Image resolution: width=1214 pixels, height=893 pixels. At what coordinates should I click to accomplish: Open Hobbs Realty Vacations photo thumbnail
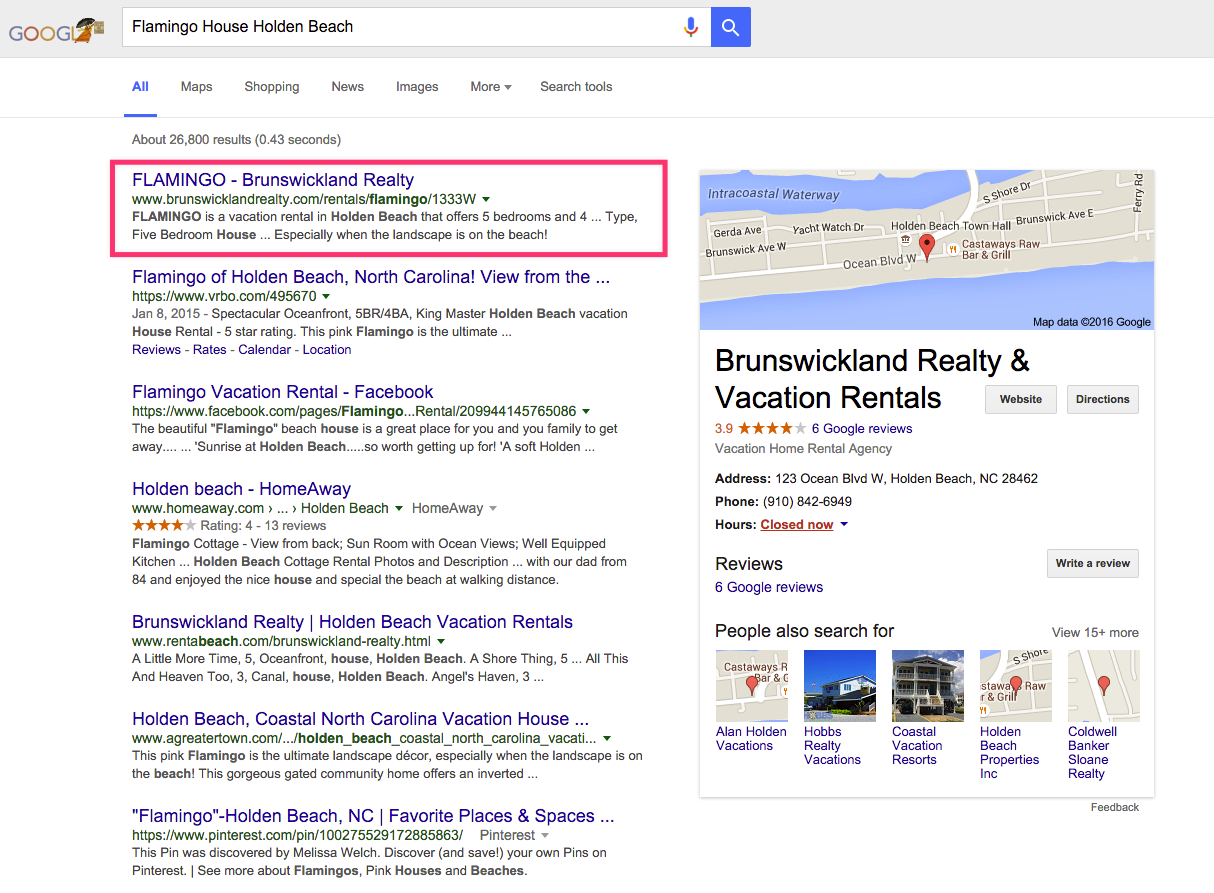(840, 686)
